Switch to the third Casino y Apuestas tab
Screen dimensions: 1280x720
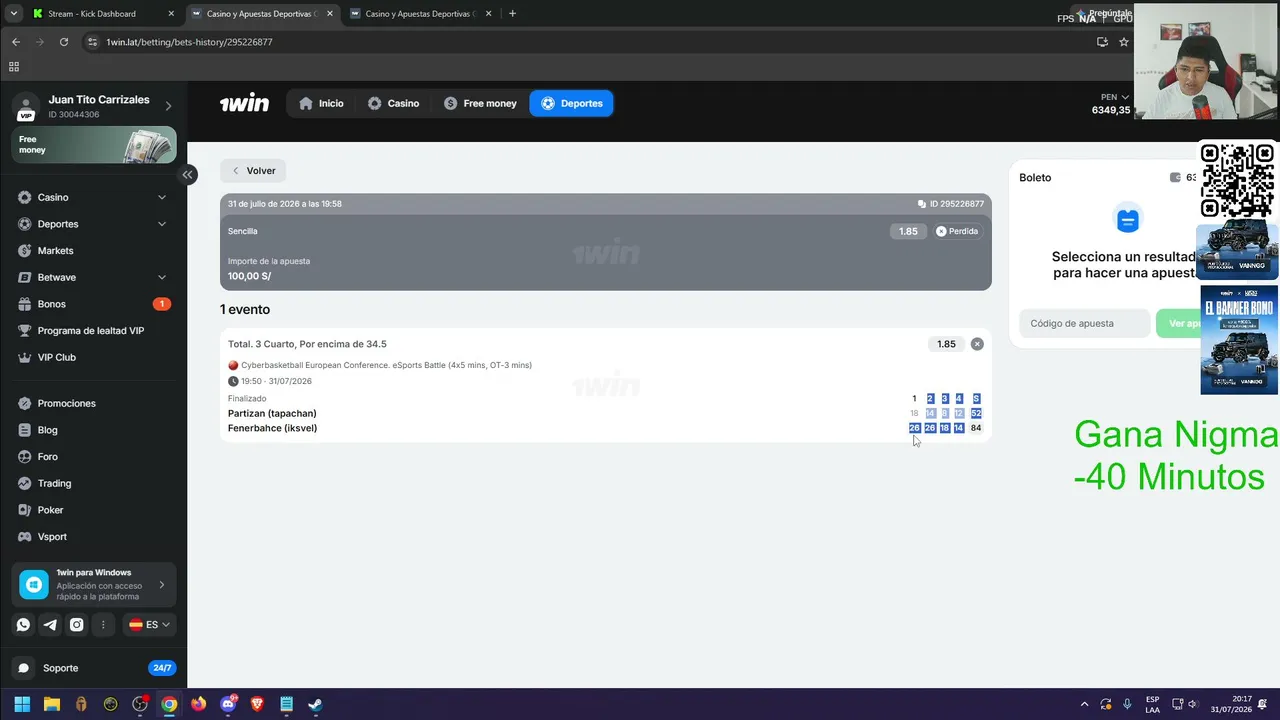pos(423,14)
